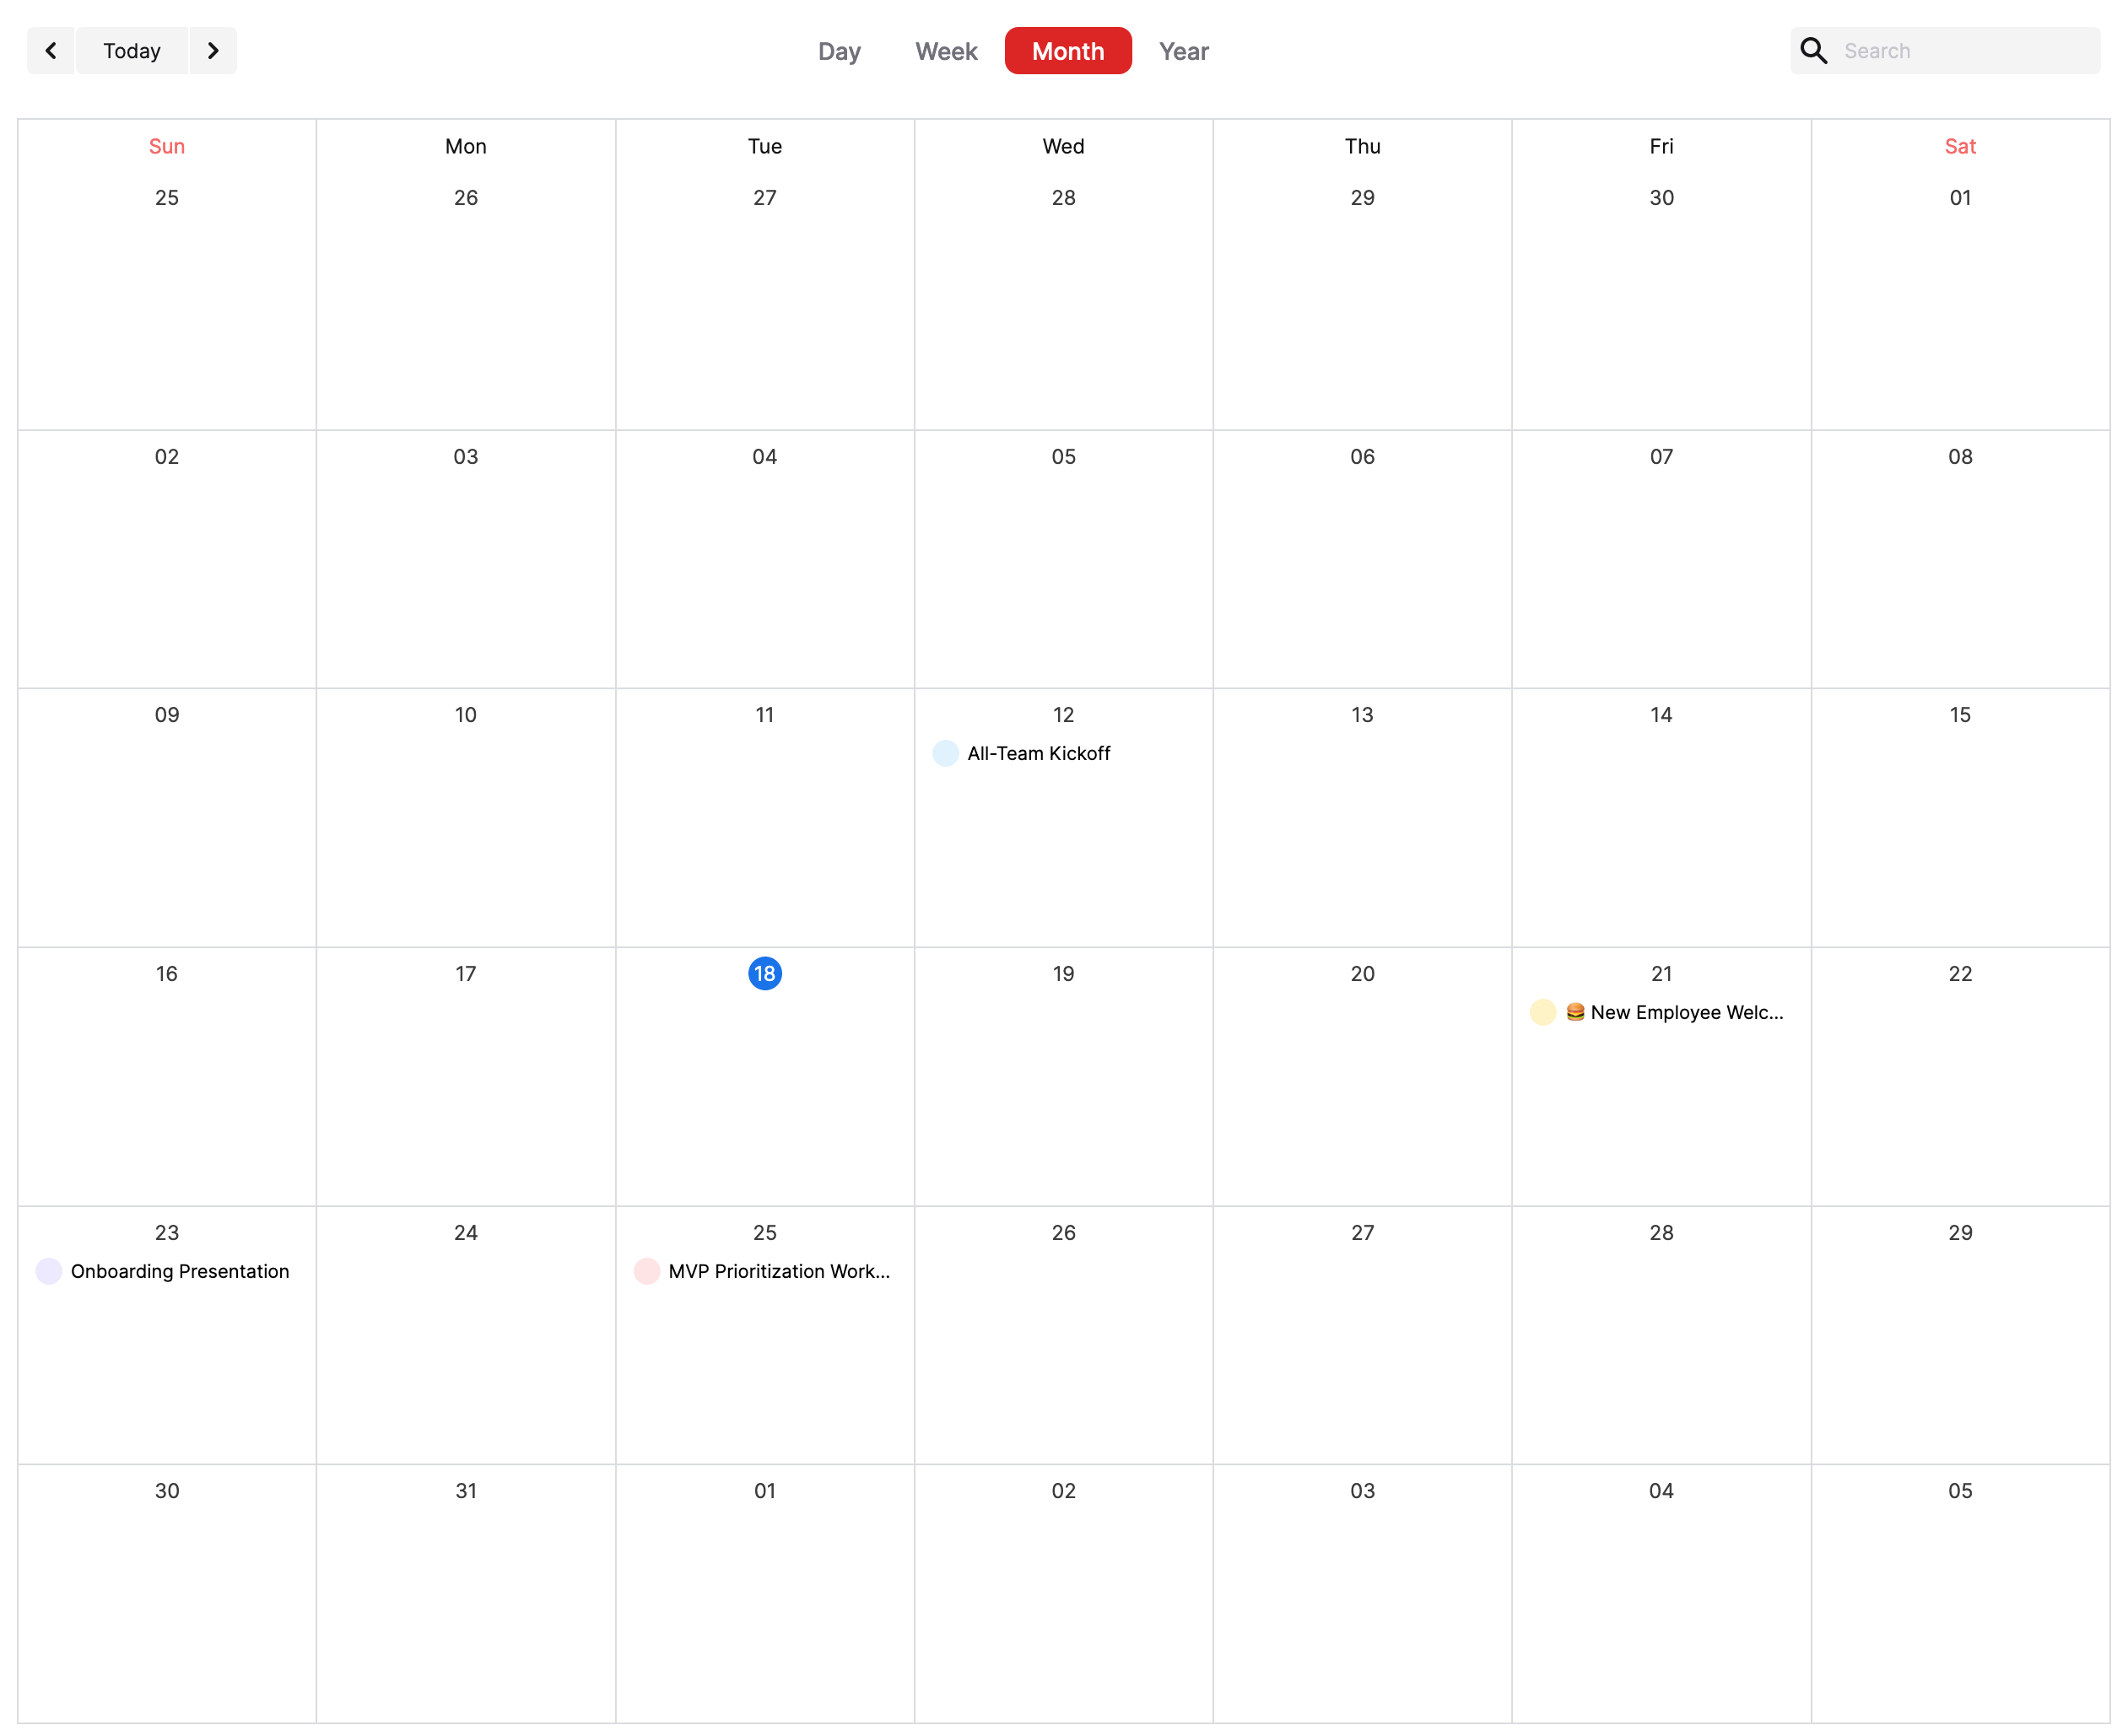2128x1736 pixels.
Task: Click the search magnifier icon
Action: pos(1813,51)
